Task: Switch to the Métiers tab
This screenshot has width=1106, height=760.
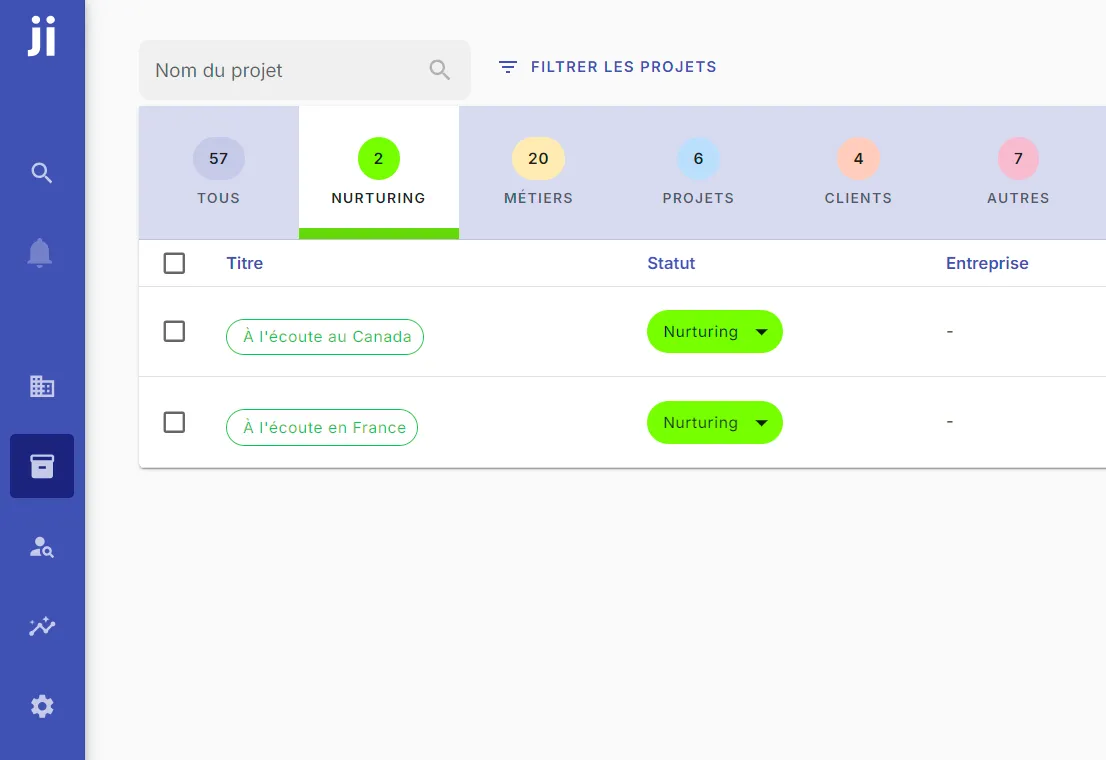Action: coord(538,172)
